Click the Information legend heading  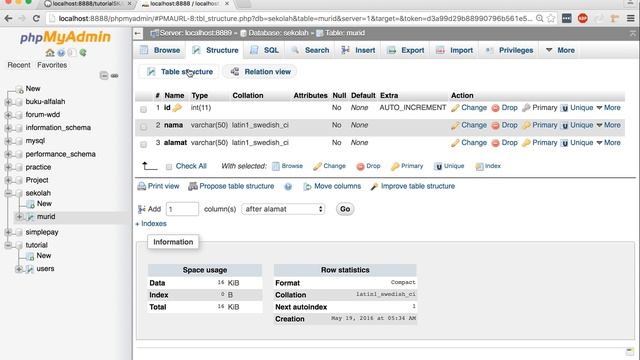(x=173, y=242)
